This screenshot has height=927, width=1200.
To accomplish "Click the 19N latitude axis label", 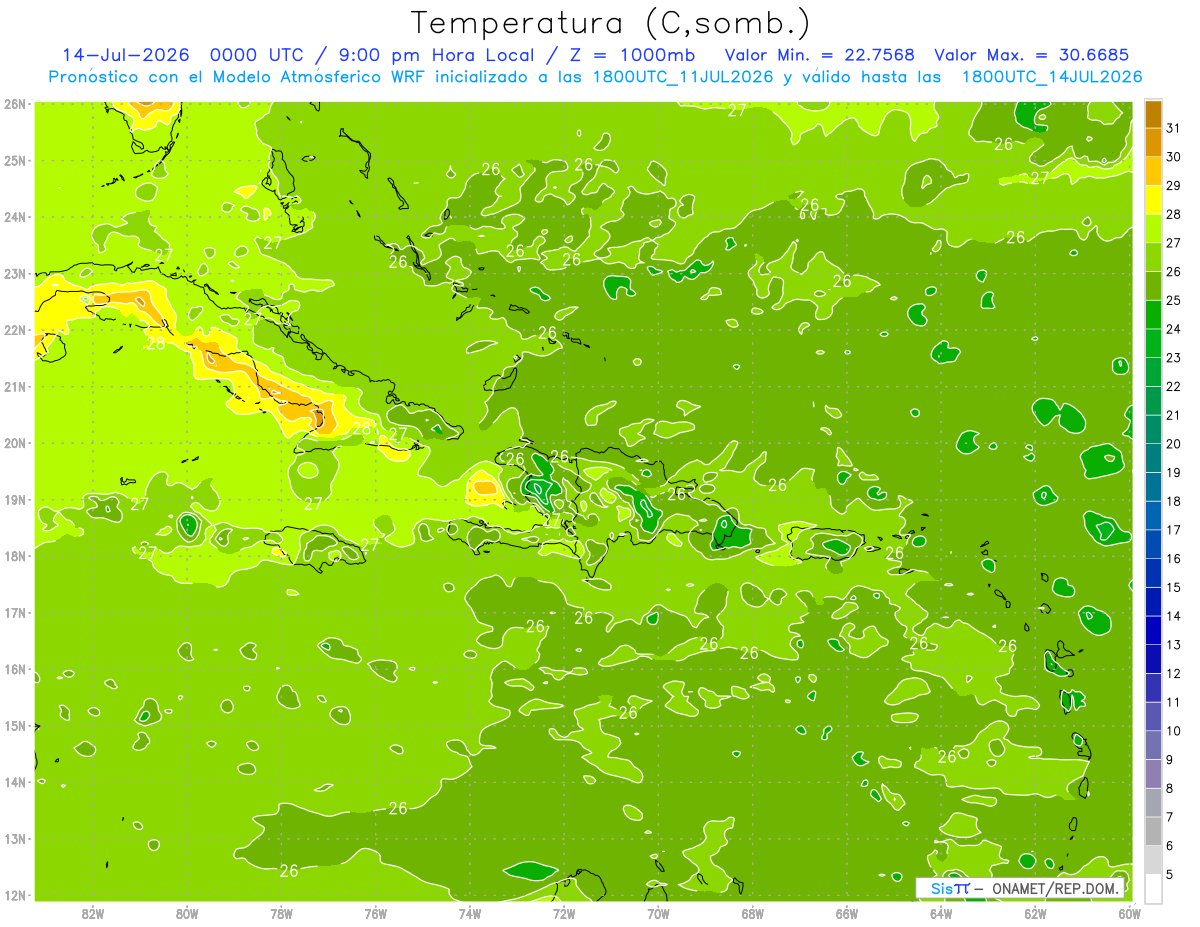I will 14,499.
